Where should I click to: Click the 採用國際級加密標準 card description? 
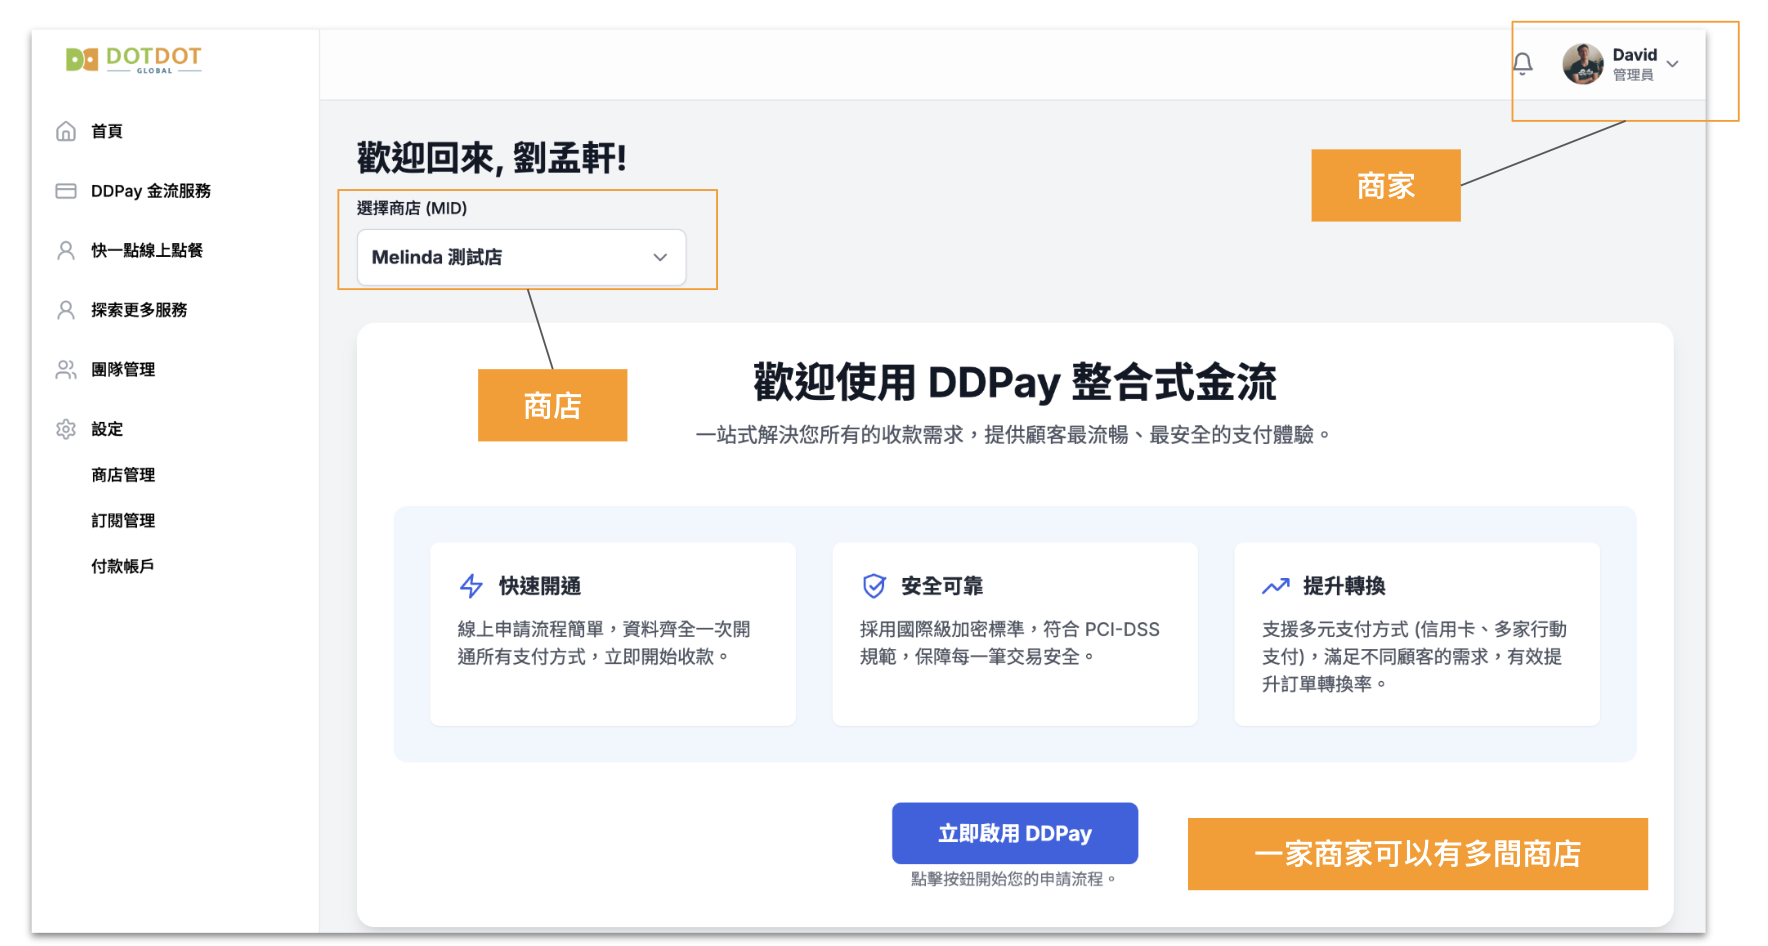(1010, 643)
